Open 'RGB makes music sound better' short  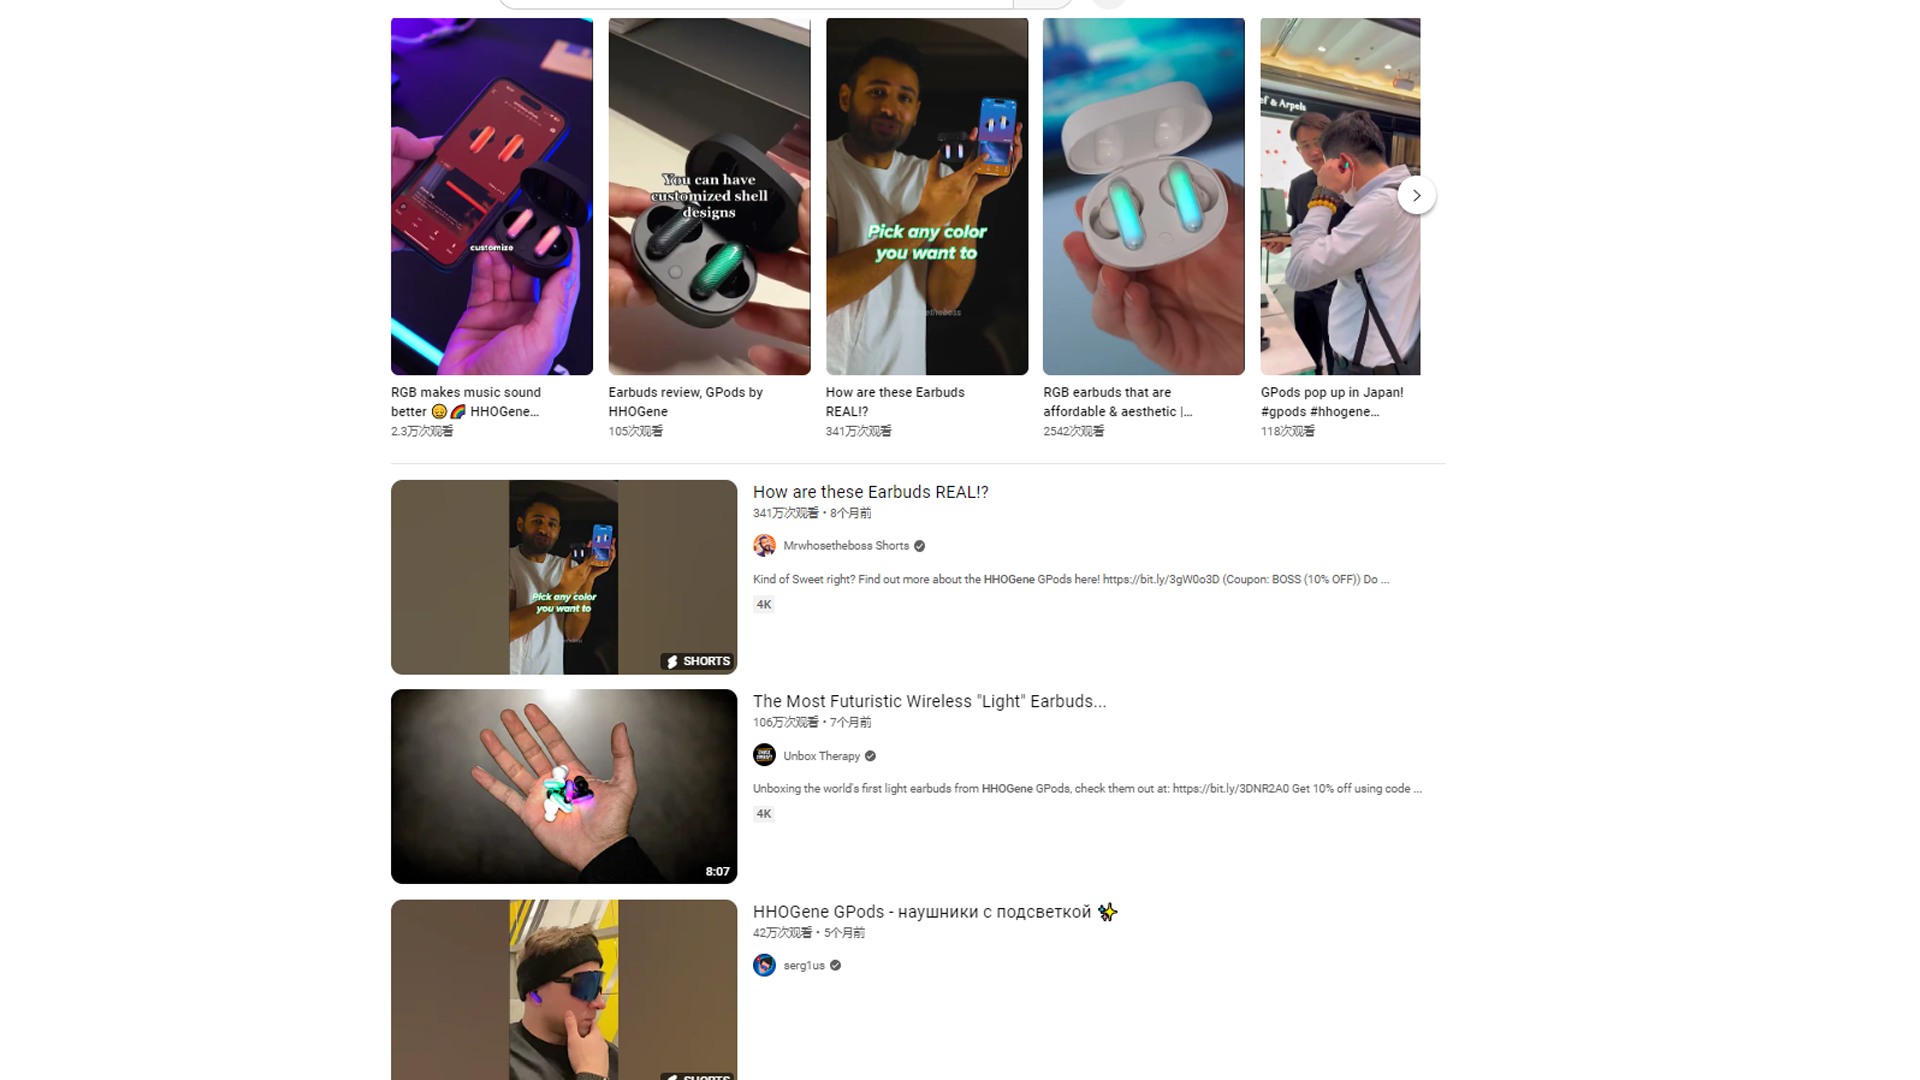(x=491, y=197)
